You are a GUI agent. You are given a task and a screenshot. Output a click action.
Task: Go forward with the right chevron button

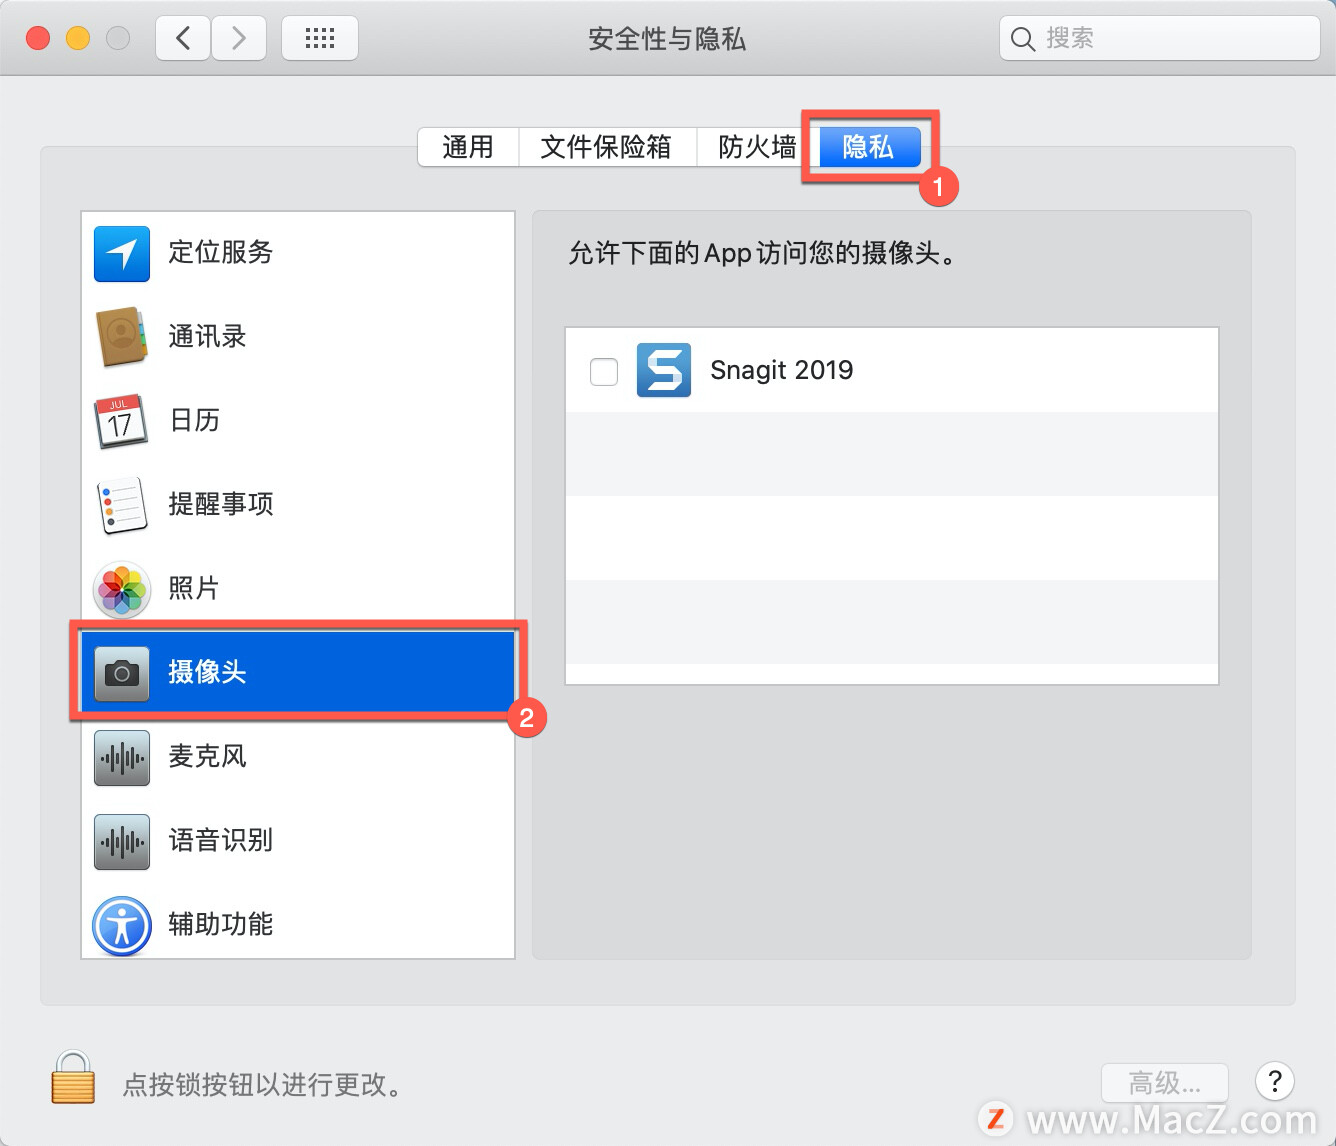coord(238,38)
